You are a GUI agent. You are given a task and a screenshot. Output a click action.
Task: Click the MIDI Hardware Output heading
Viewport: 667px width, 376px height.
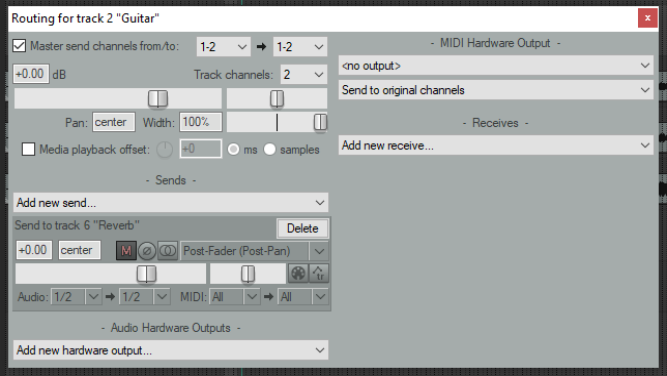(x=495, y=43)
